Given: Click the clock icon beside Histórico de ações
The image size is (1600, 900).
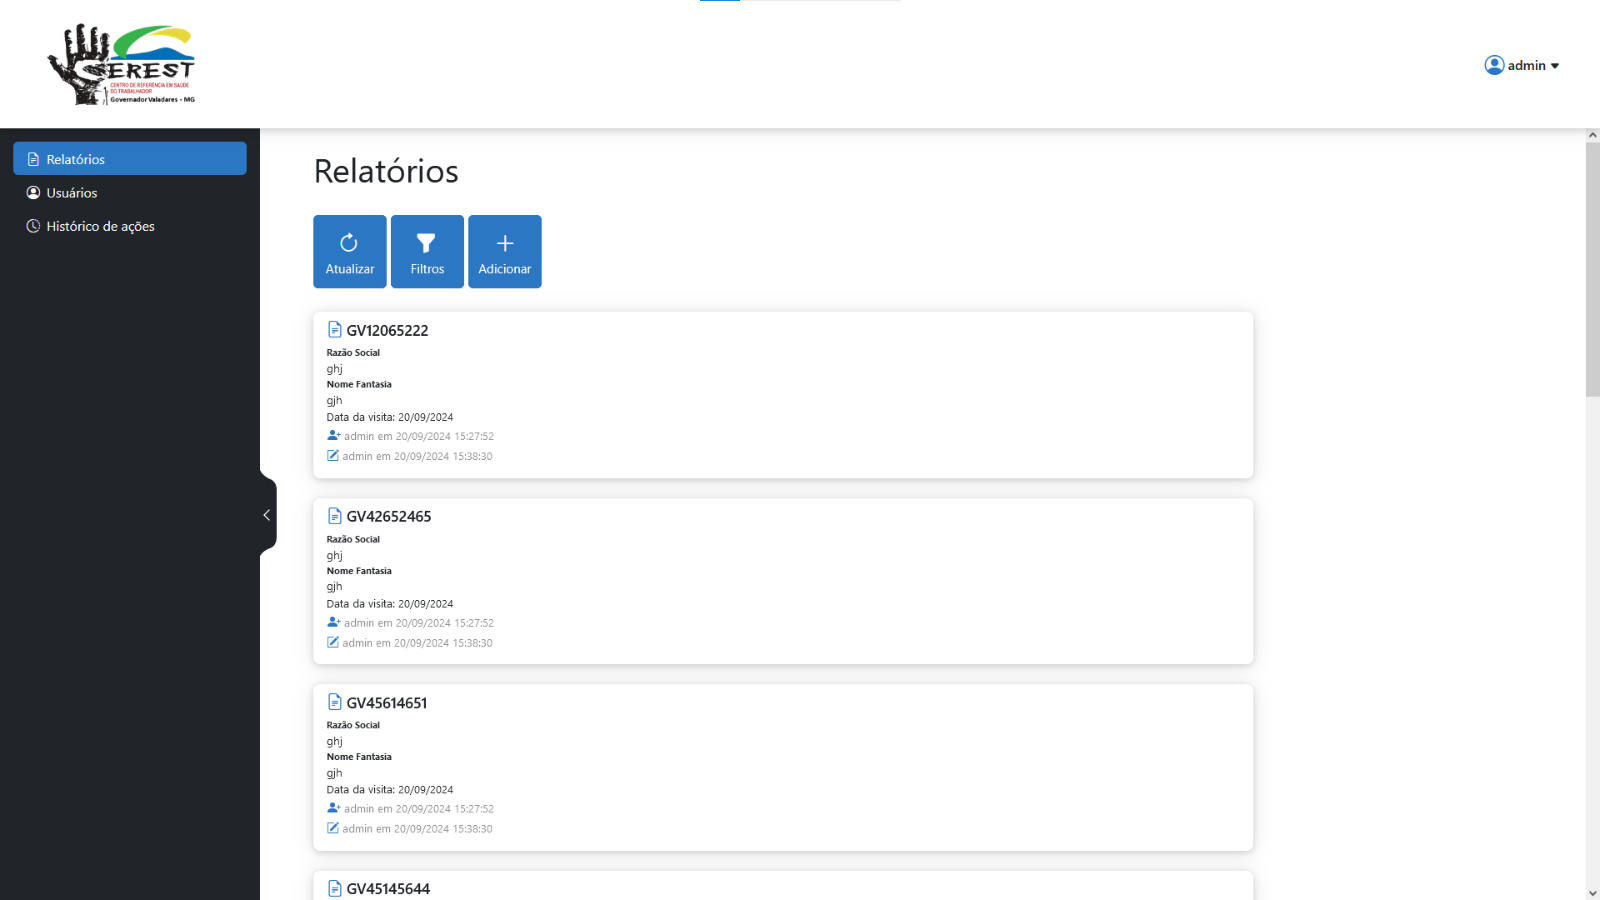Looking at the screenshot, I should 33,226.
